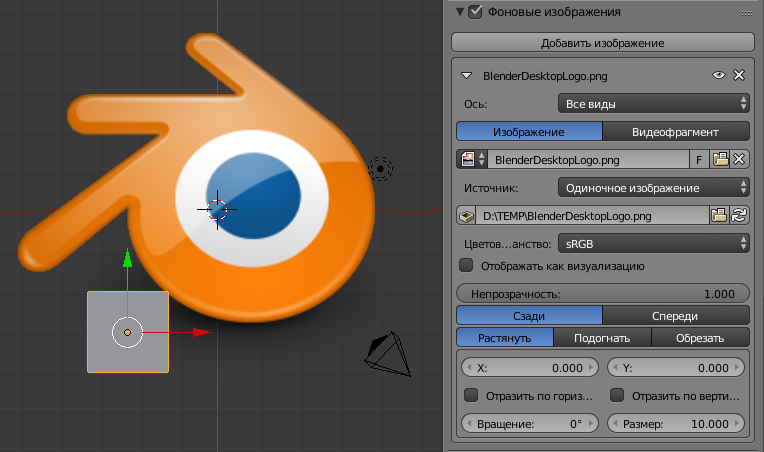Switch to Видеофрагмент tab
The width and height of the screenshot is (764, 452).
tap(676, 132)
